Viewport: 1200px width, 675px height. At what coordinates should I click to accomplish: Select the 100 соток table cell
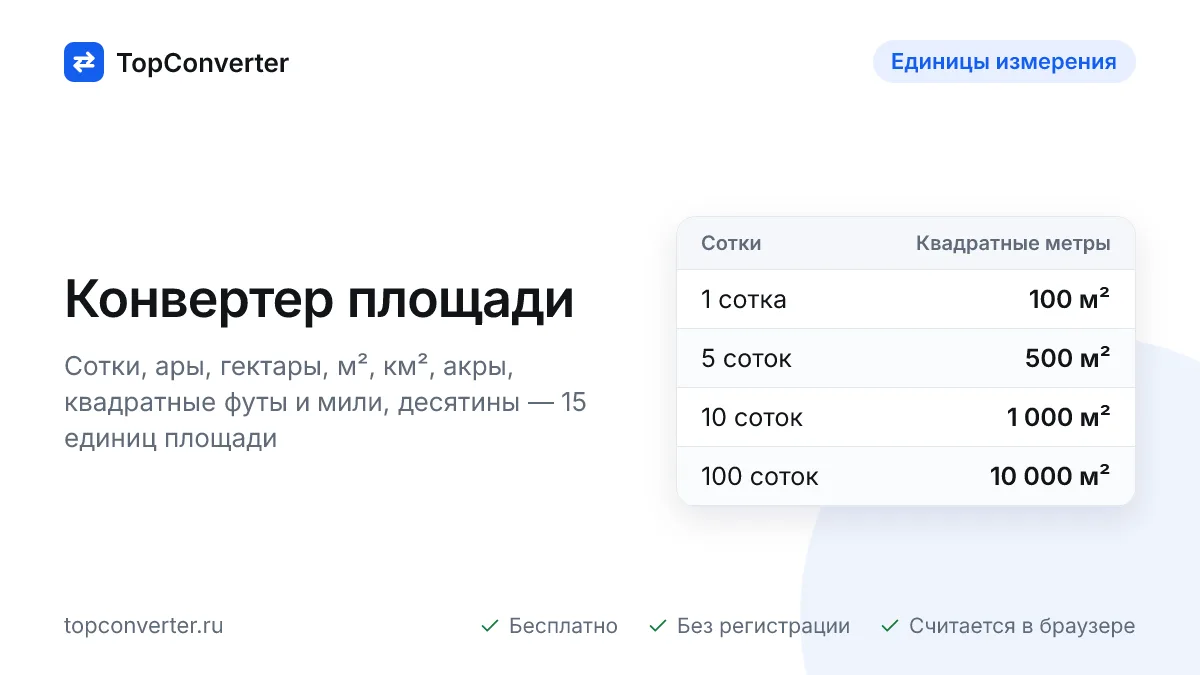point(760,476)
